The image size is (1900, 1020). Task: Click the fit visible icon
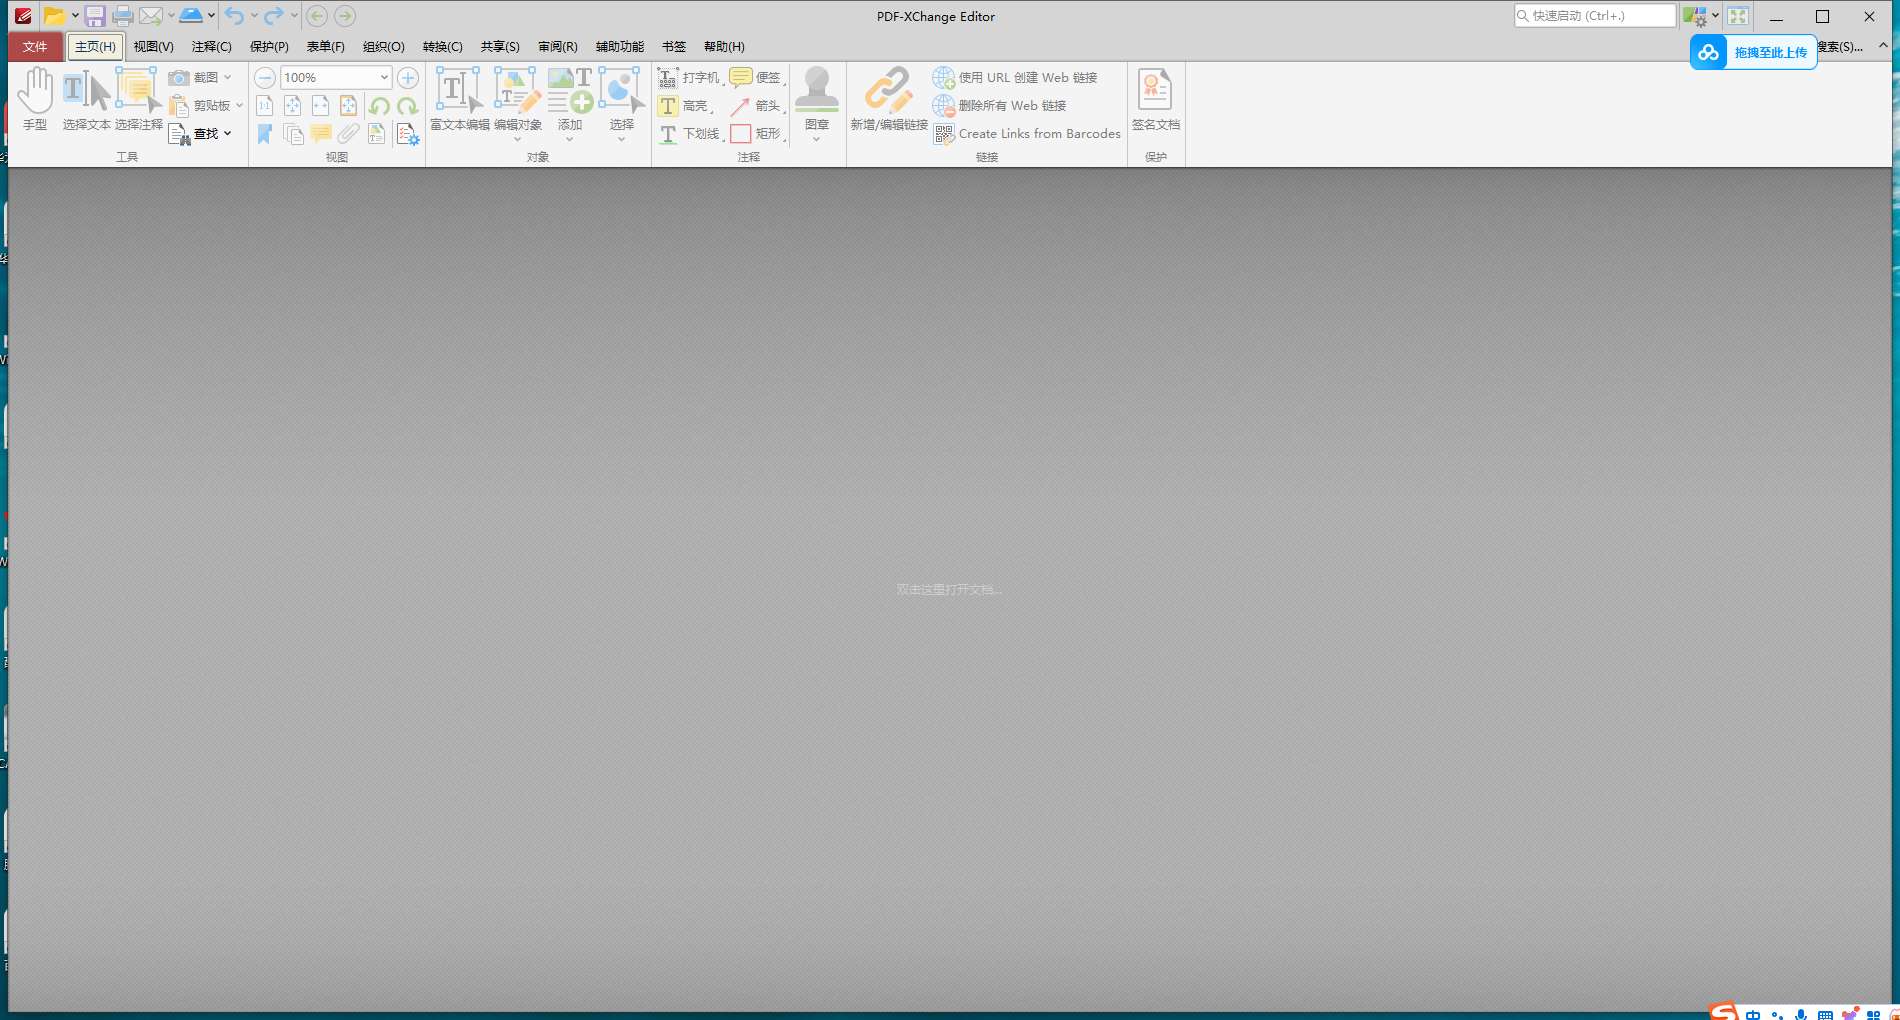click(x=349, y=105)
